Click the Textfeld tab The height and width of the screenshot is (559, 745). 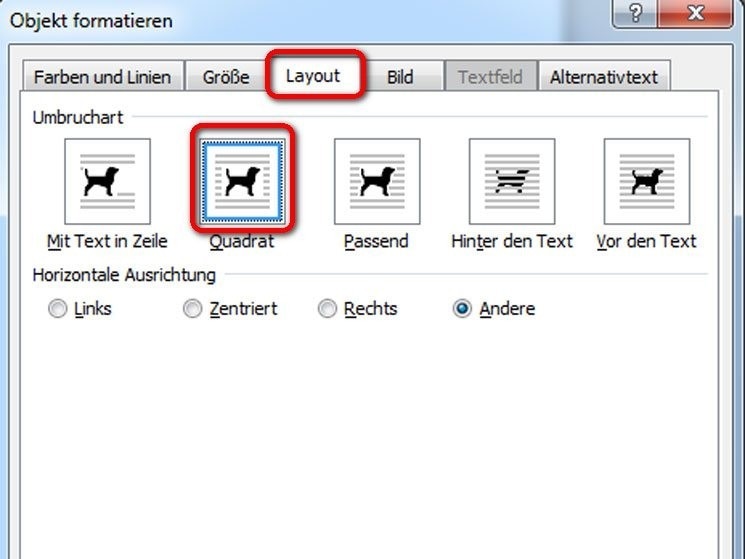click(x=490, y=76)
